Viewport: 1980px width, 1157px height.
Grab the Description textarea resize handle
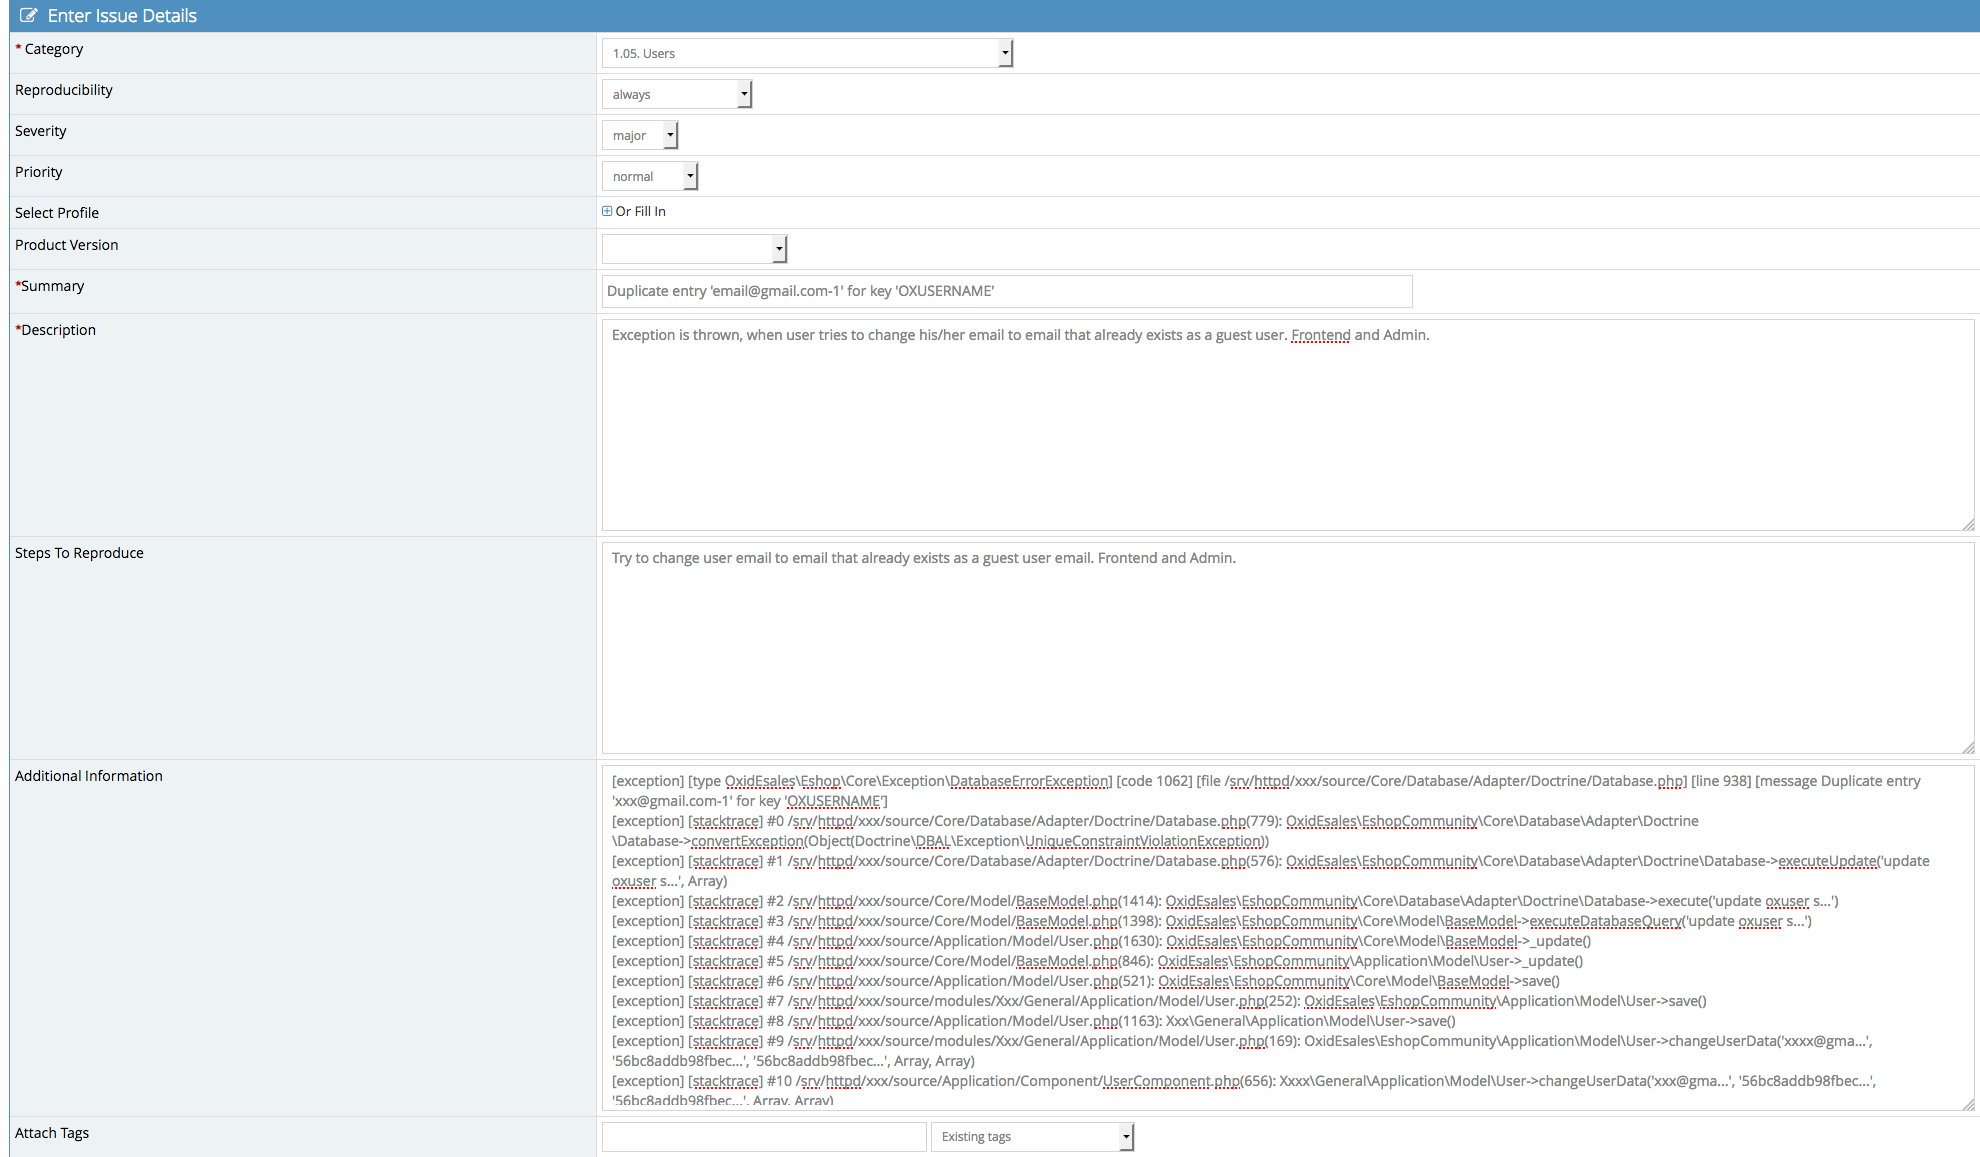pos(1968,525)
